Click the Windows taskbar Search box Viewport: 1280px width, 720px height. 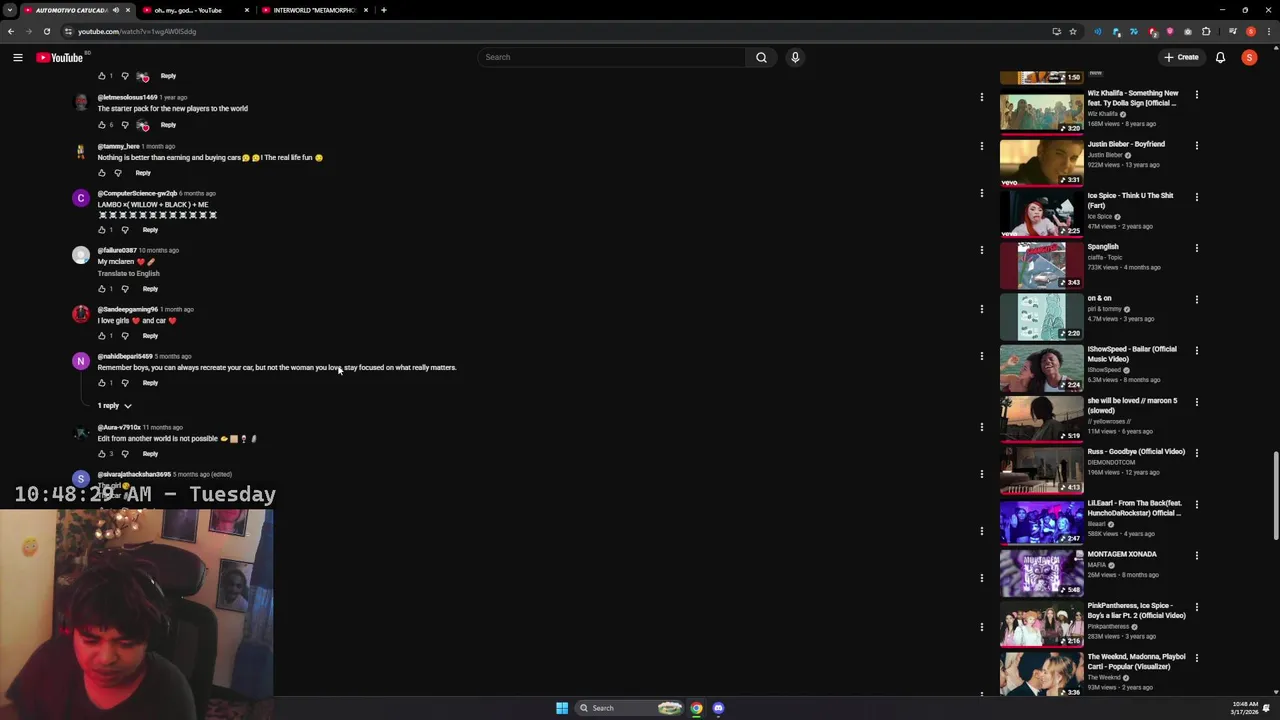pyautogui.click(x=628, y=708)
